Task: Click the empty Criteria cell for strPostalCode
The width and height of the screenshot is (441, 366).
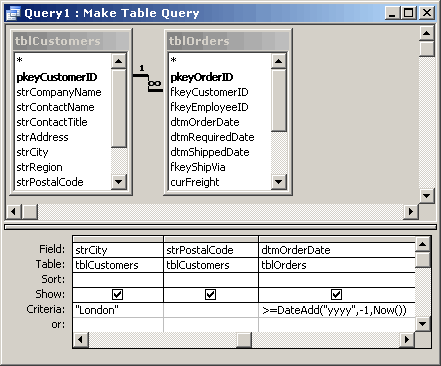Action: 211,310
